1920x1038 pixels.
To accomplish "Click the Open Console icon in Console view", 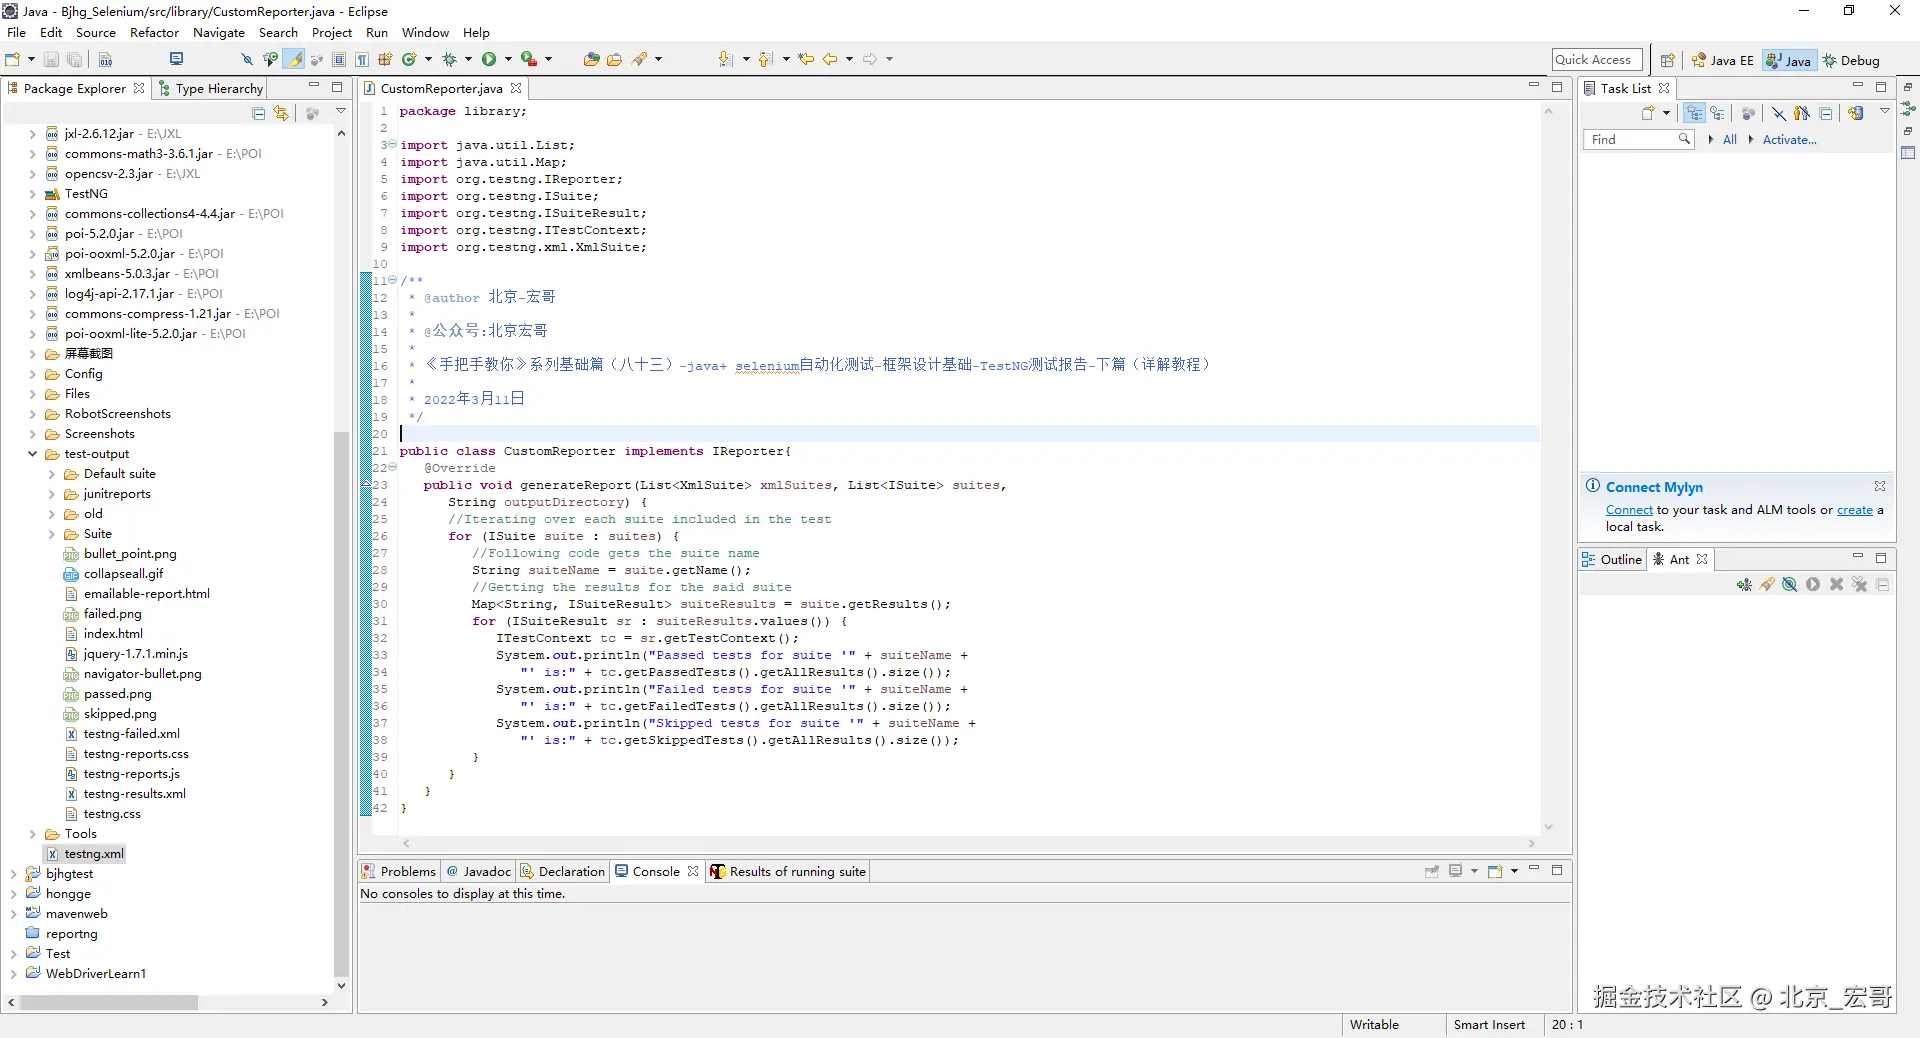I will (1496, 871).
